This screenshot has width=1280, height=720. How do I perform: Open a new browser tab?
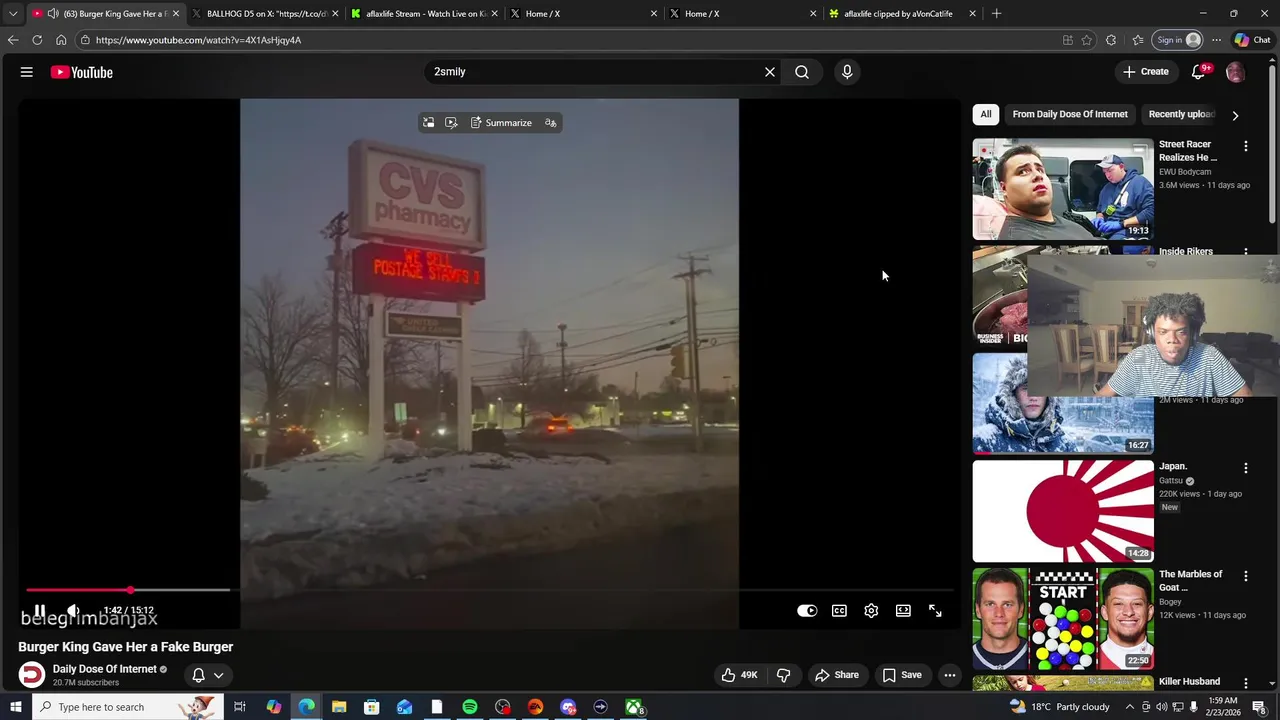996,14
